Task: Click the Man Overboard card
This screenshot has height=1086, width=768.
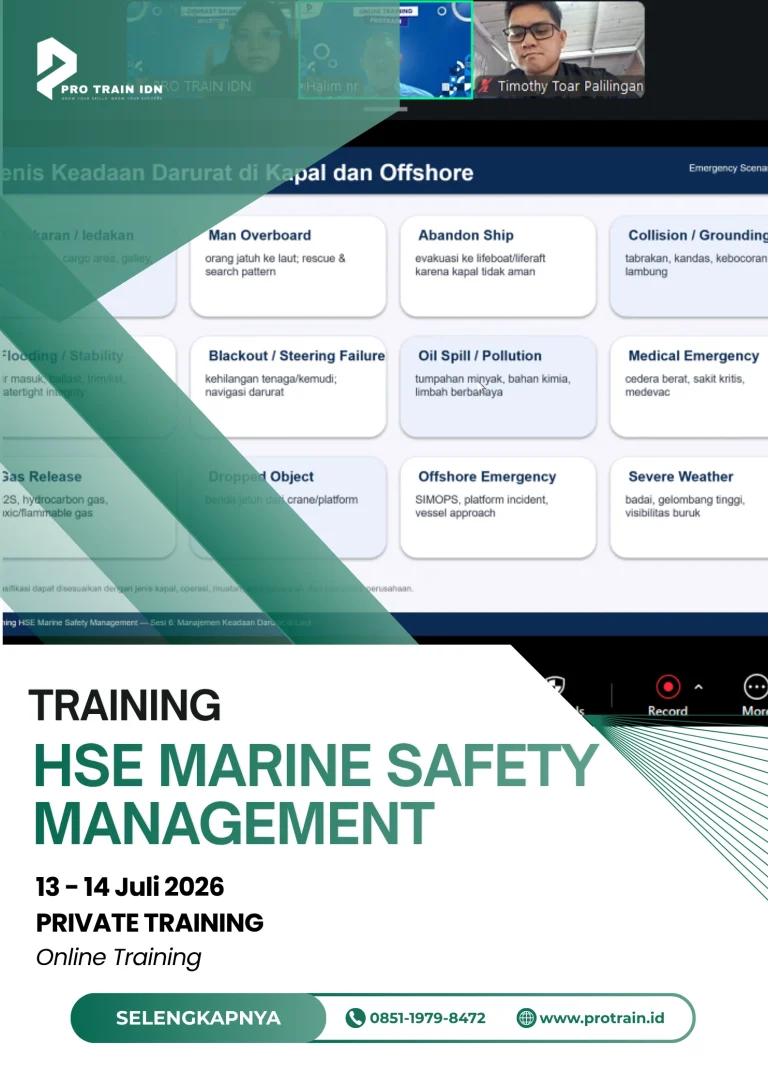Action: click(288, 266)
